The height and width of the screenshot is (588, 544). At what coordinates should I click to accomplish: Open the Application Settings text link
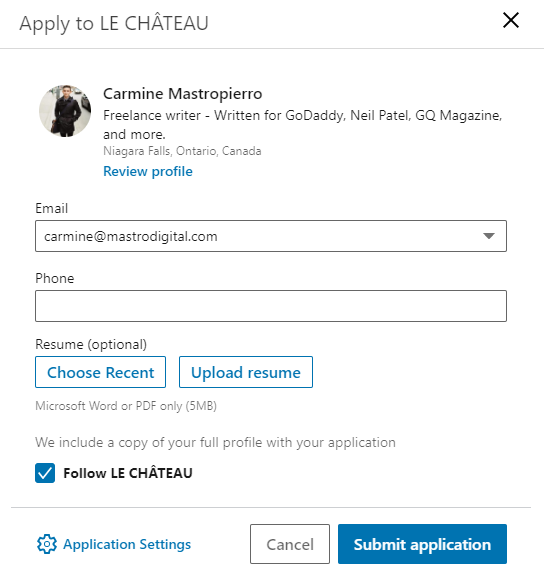pyautogui.click(x=127, y=544)
